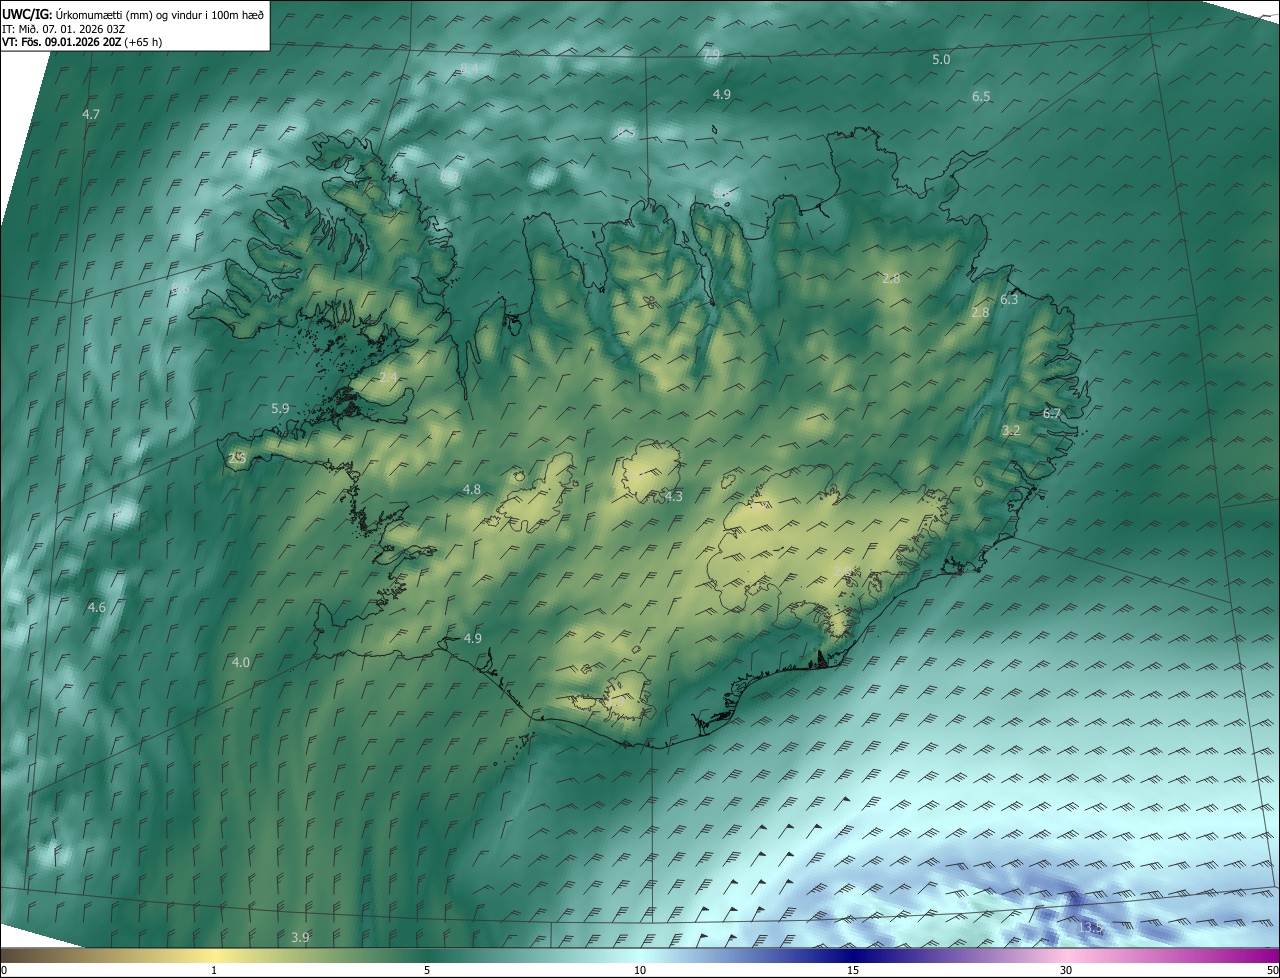This screenshot has height=978, width=1280.
Task: Click the 0 tick on the color scale
Action: pos(4,970)
